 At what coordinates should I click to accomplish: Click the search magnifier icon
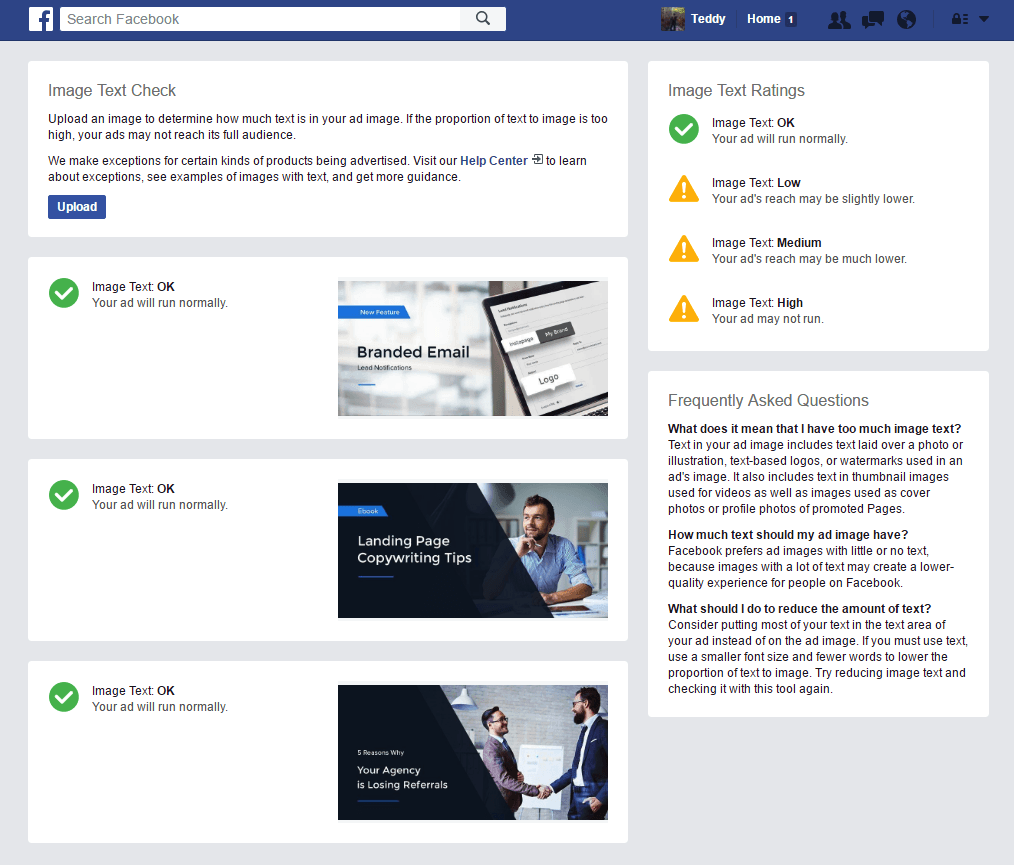tap(483, 18)
